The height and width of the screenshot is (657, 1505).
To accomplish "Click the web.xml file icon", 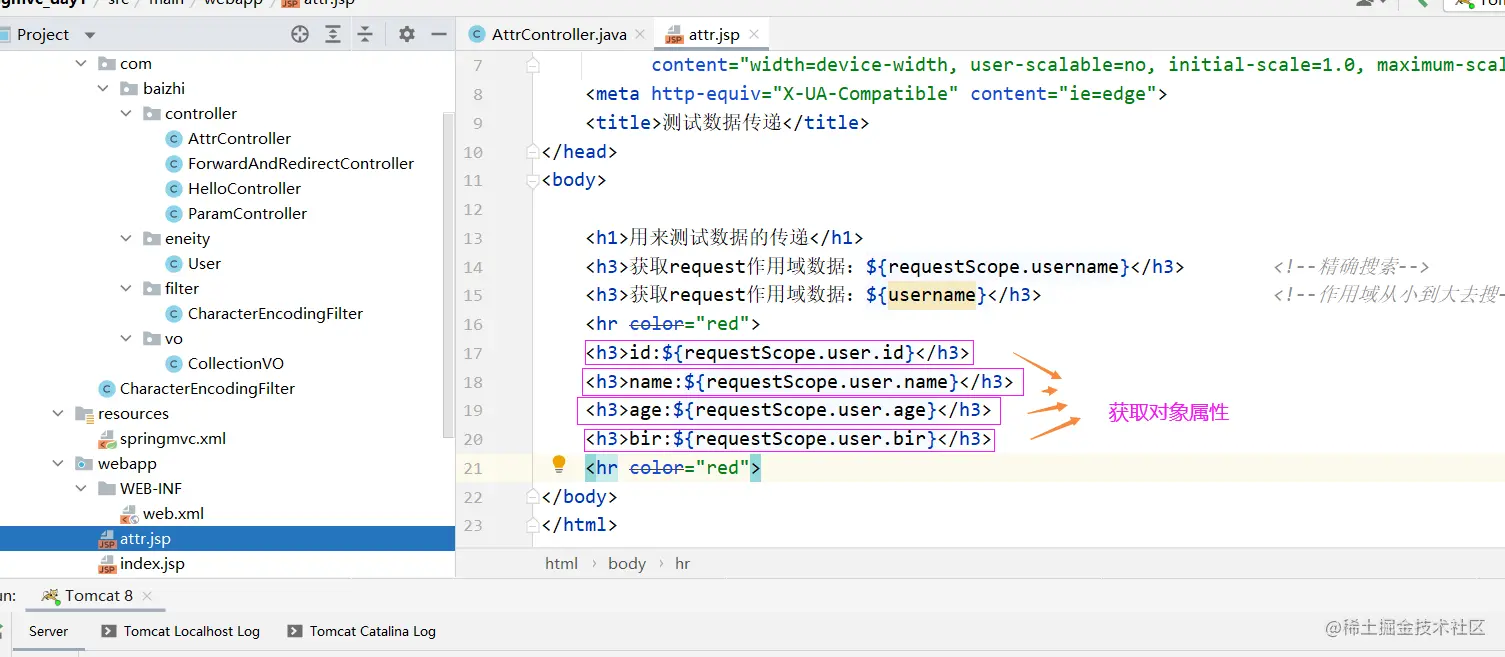I will coord(129,513).
